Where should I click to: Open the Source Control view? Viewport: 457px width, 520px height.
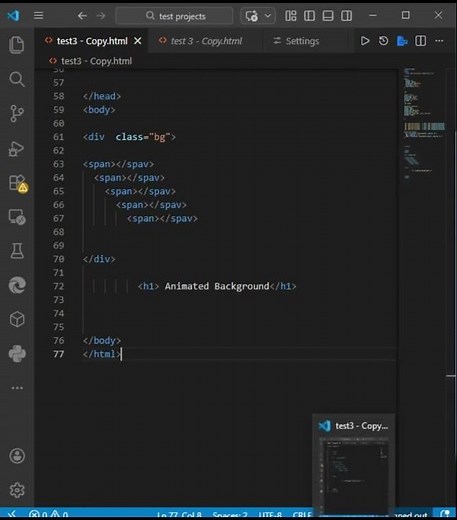(x=17, y=114)
